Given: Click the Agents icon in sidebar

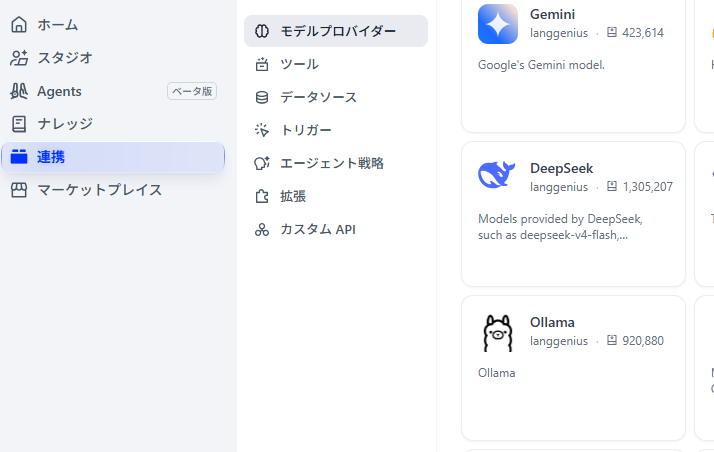Looking at the screenshot, I should click(19, 91).
